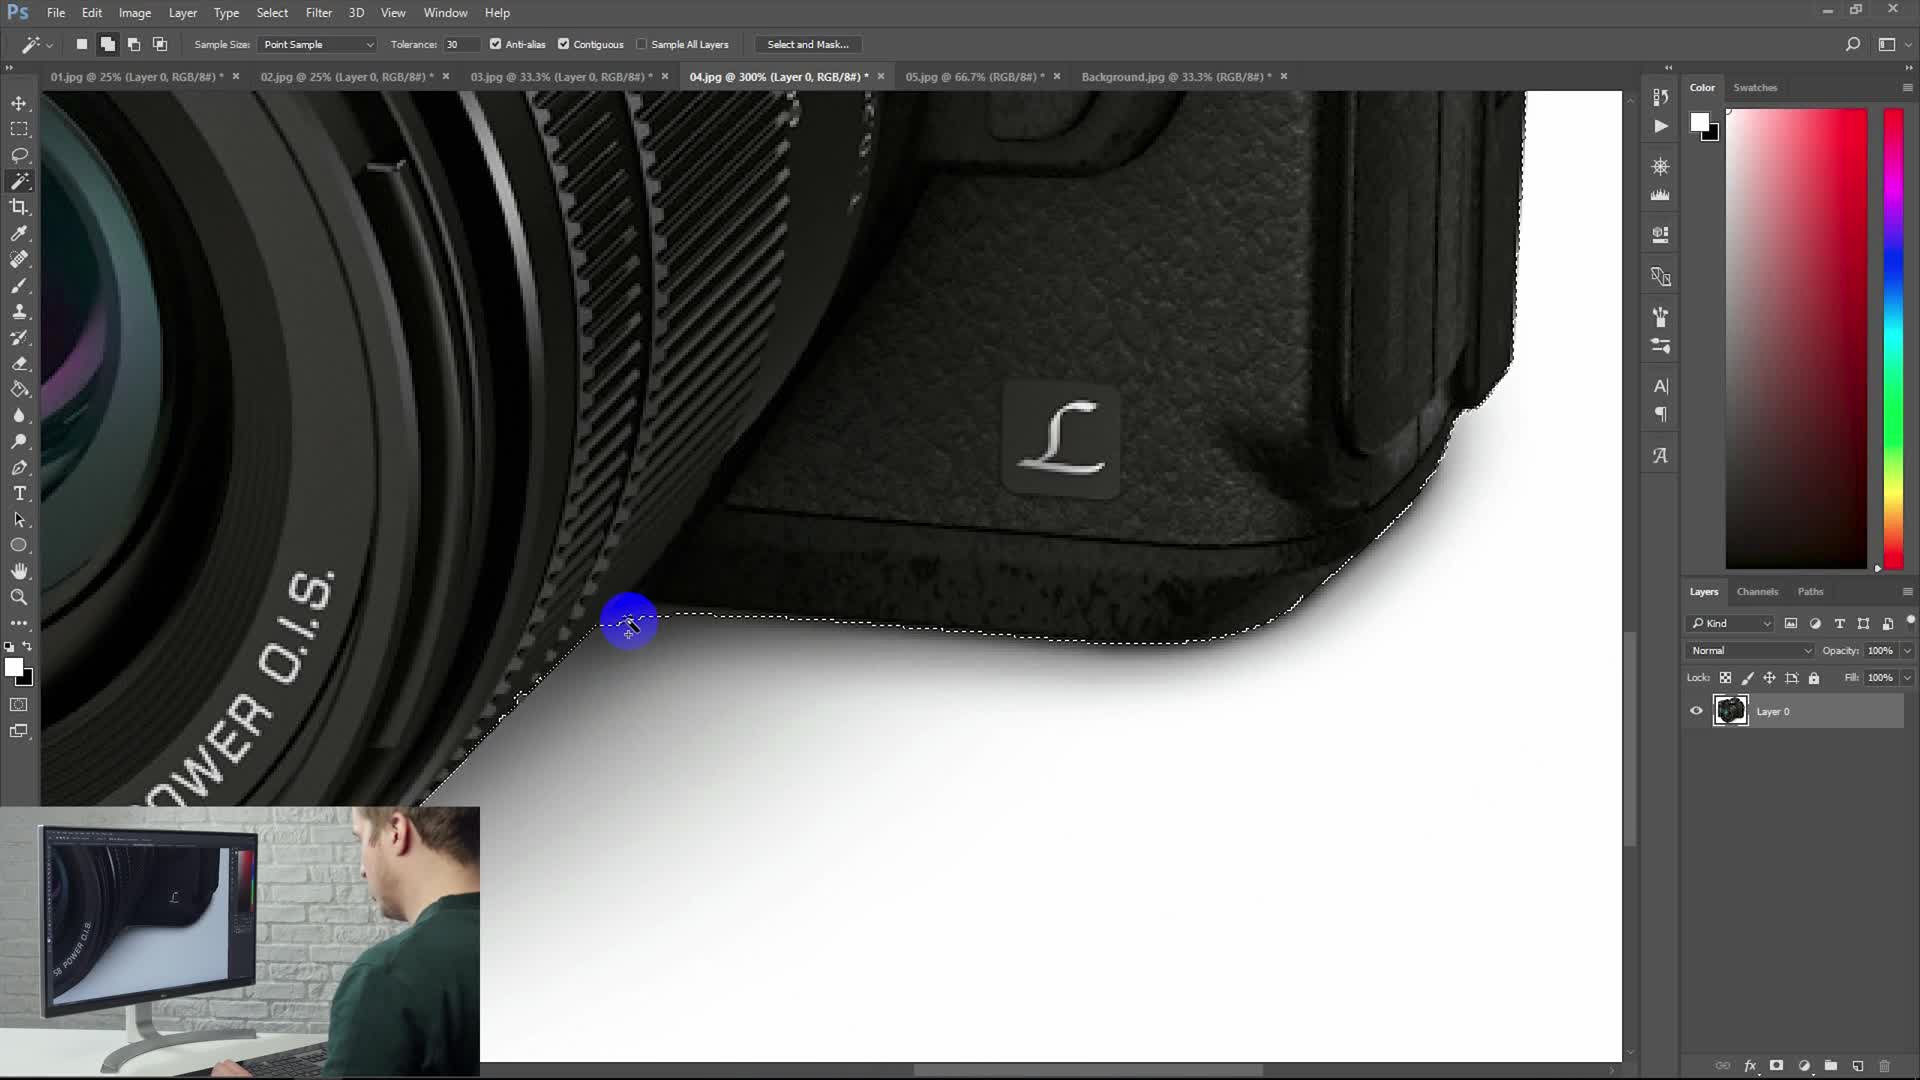The width and height of the screenshot is (1920, 1080).
Task: Select the Crop tool
Action: tap(19, 207)
